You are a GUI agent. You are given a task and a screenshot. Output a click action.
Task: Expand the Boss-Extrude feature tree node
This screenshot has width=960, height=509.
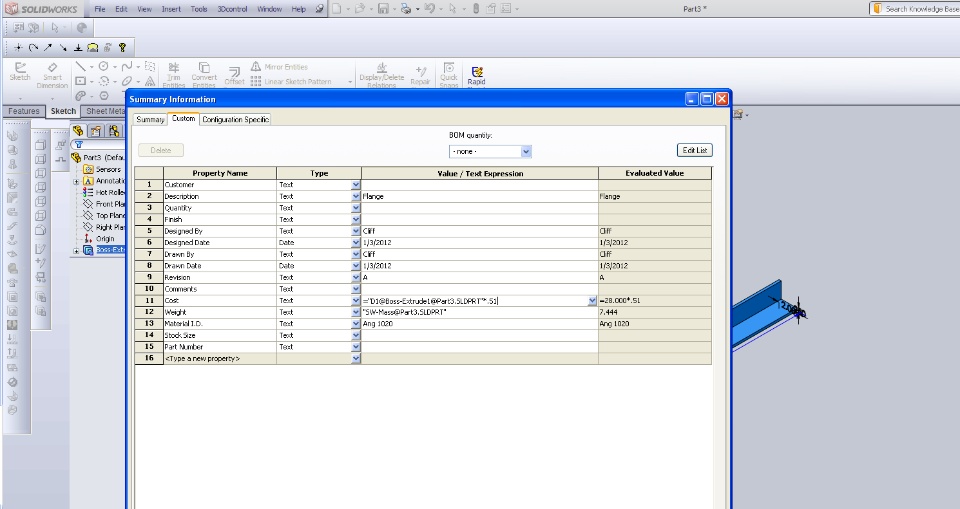(77, 251)
